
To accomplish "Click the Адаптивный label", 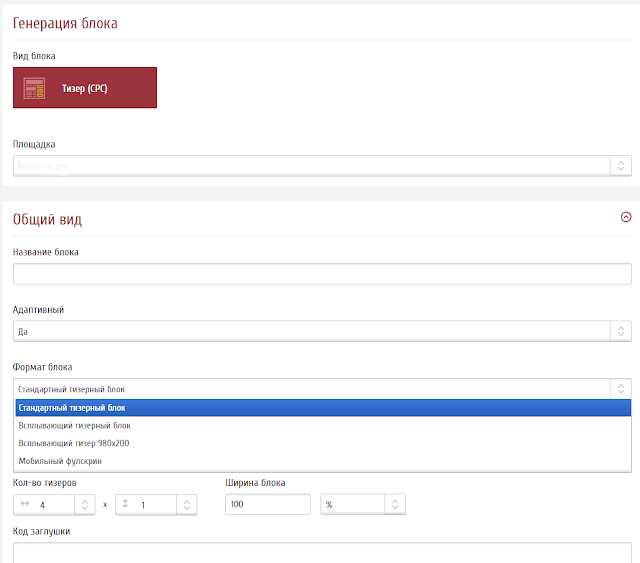I will [38, 310].
